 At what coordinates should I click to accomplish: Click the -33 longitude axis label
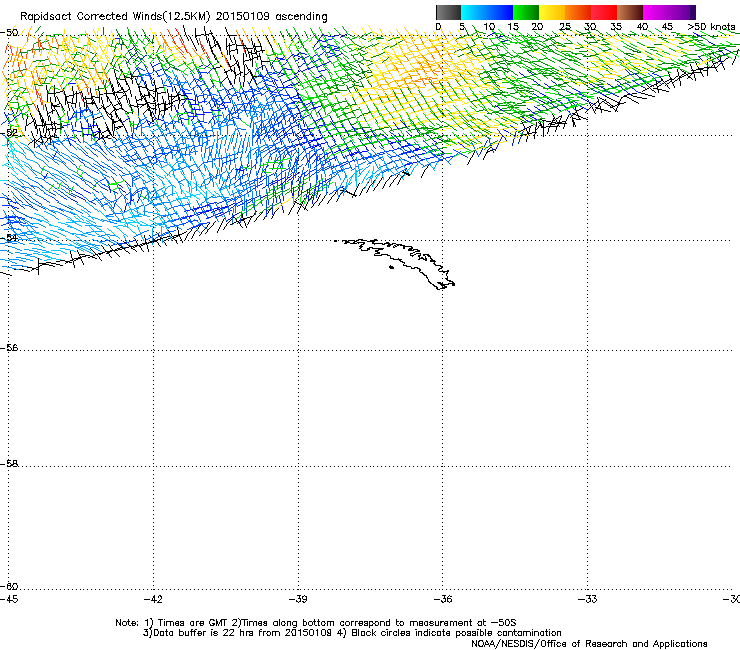(587, 599)
